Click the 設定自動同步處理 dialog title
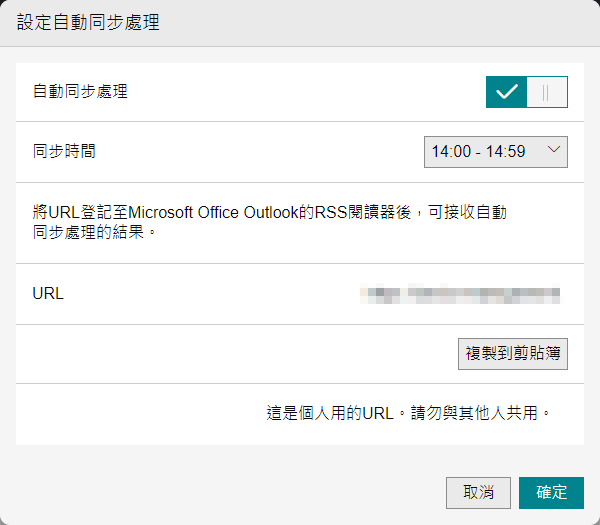Image resolution: width=600 pixels, height=525 pixels. (x=88, y=23)
